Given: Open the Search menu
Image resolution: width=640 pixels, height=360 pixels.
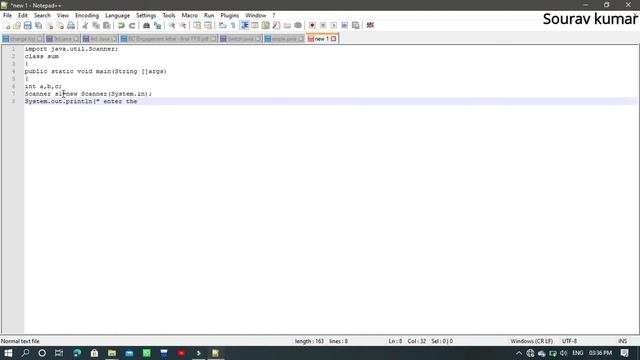Looking at the screenshot, I should (x=42, y=16).
